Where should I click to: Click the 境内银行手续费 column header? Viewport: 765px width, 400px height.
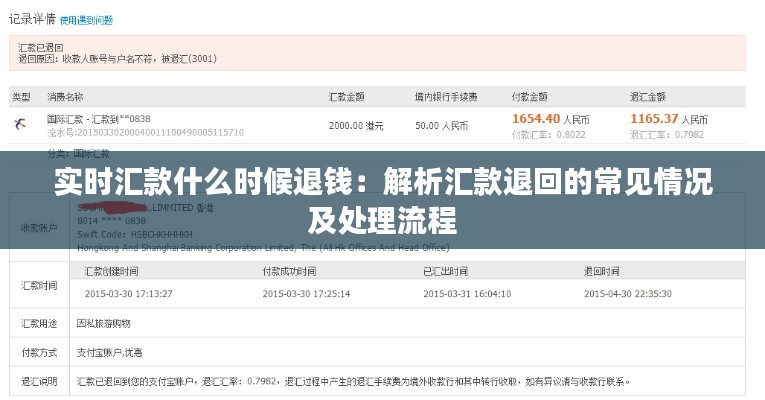446,97
